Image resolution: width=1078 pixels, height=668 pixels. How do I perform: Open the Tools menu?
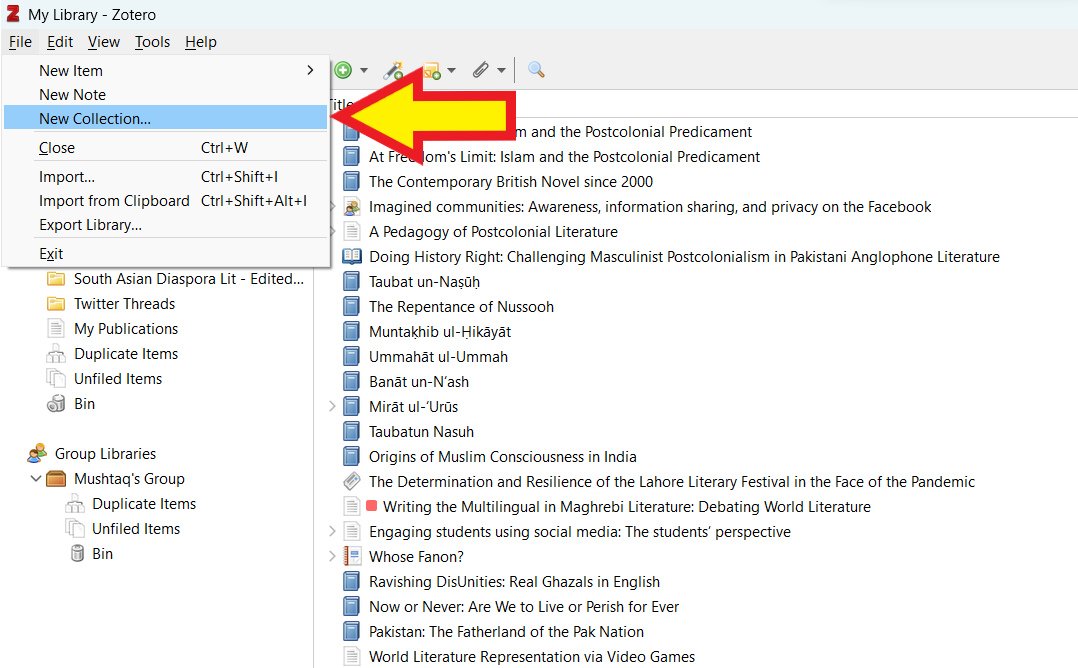click(x=152, y=42)
